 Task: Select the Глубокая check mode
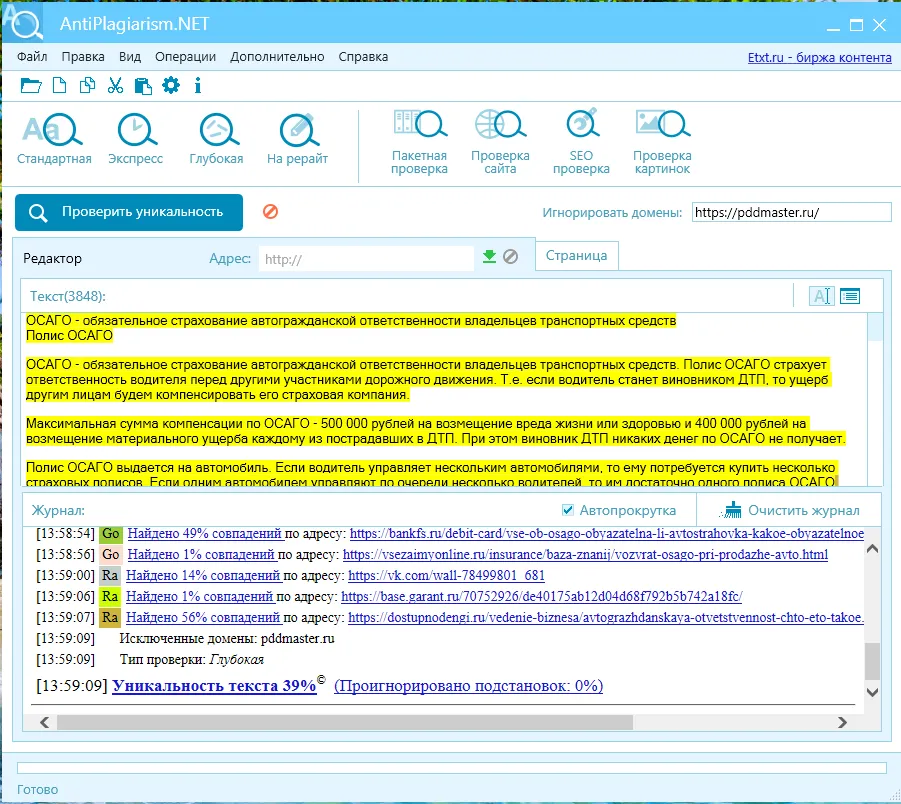click(x=216, y=140)
